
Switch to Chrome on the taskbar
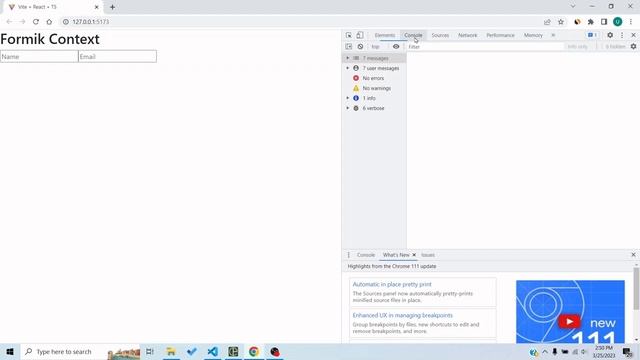point(254,351)
